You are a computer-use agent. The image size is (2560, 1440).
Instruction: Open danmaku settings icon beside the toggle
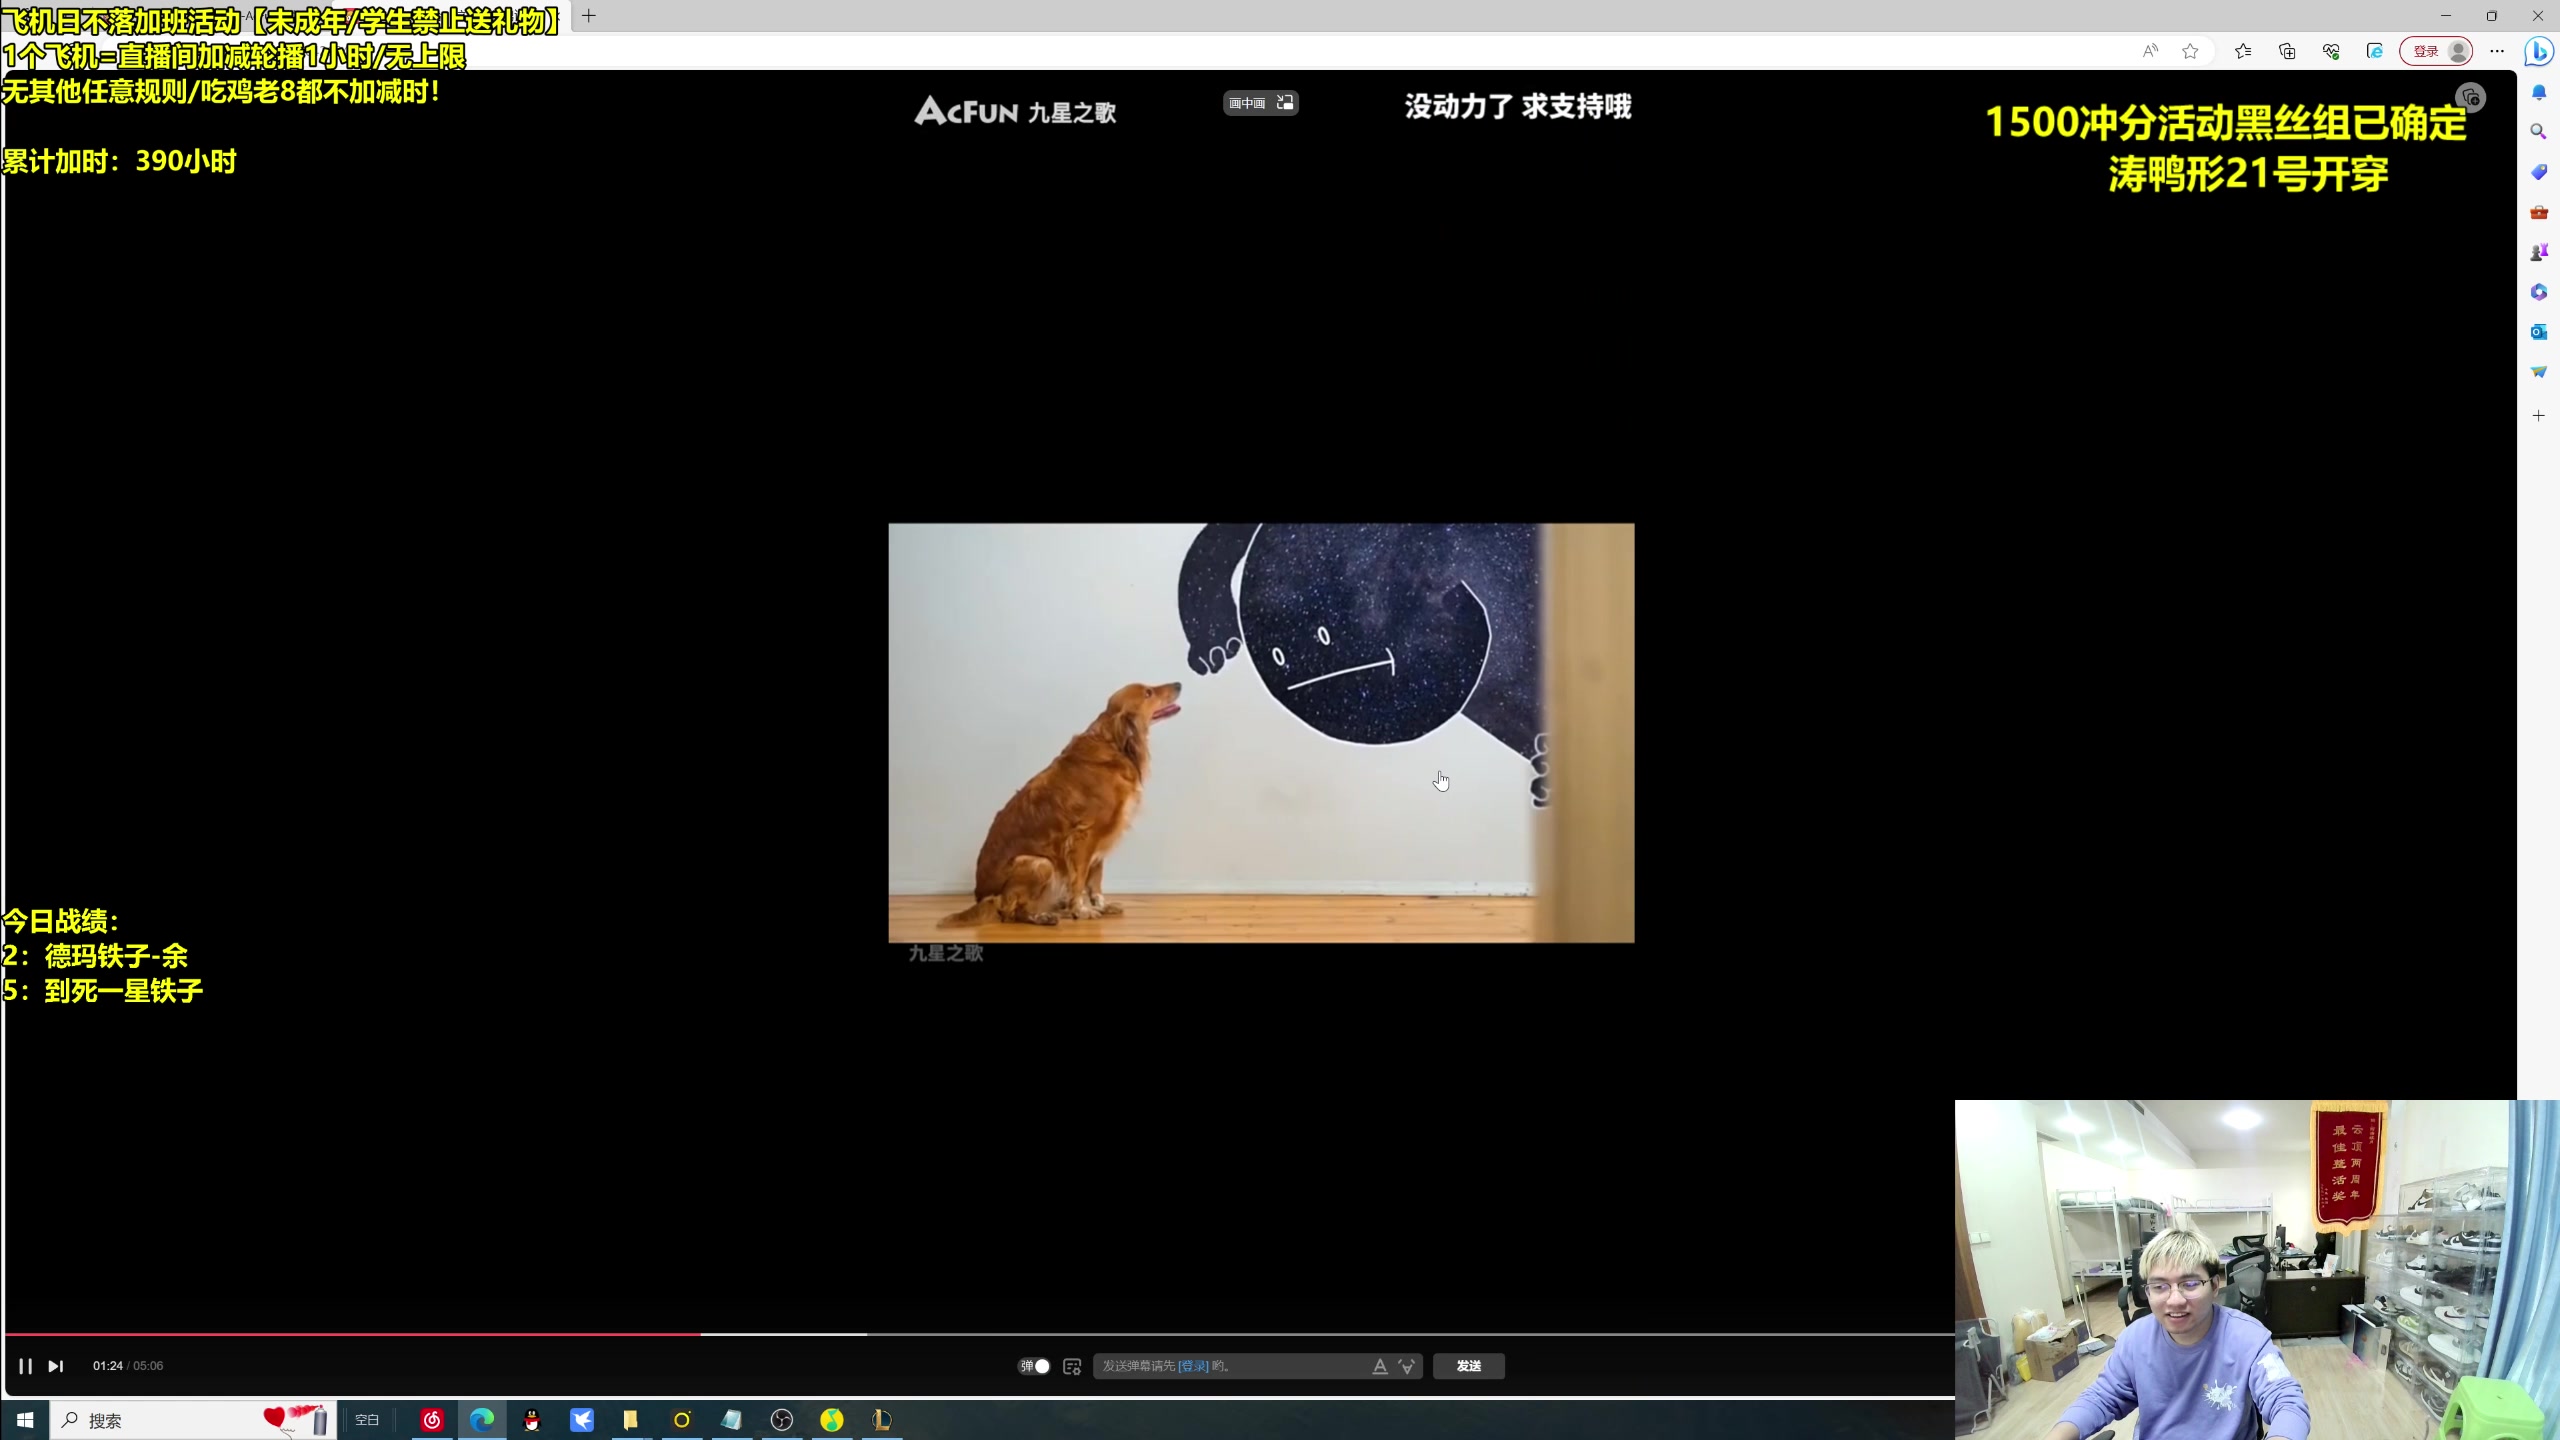[1072, 1366]
